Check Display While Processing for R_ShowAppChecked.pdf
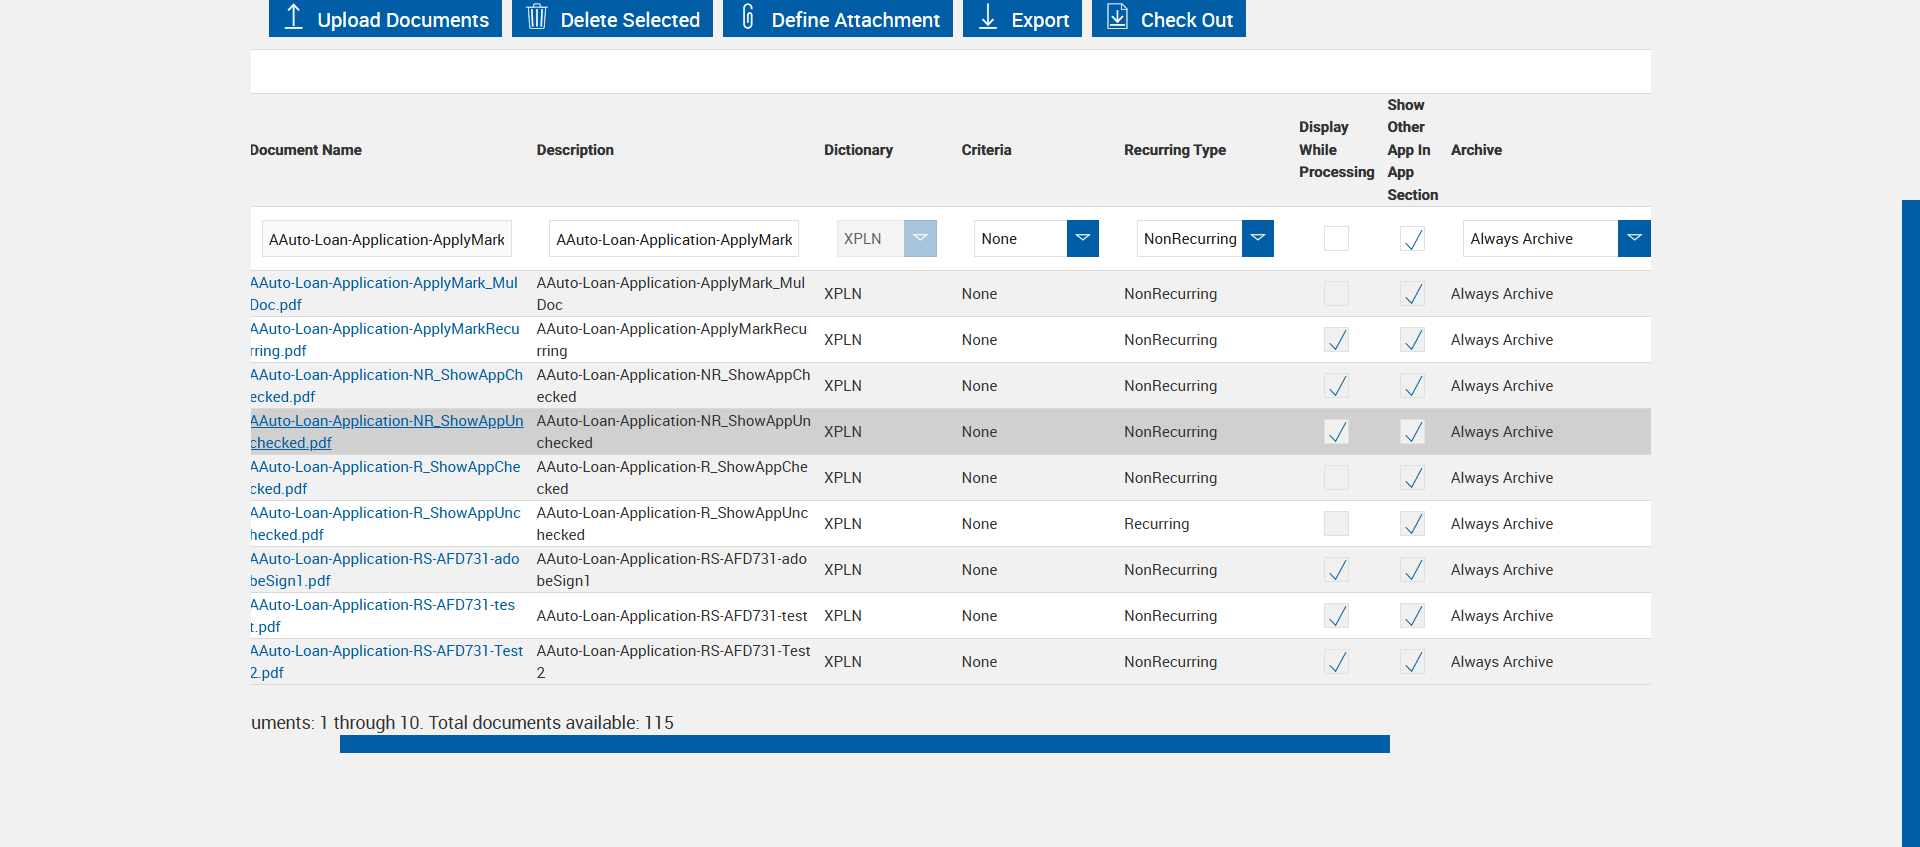This screenshot has width=1920, height=847. pos(1336,478)
